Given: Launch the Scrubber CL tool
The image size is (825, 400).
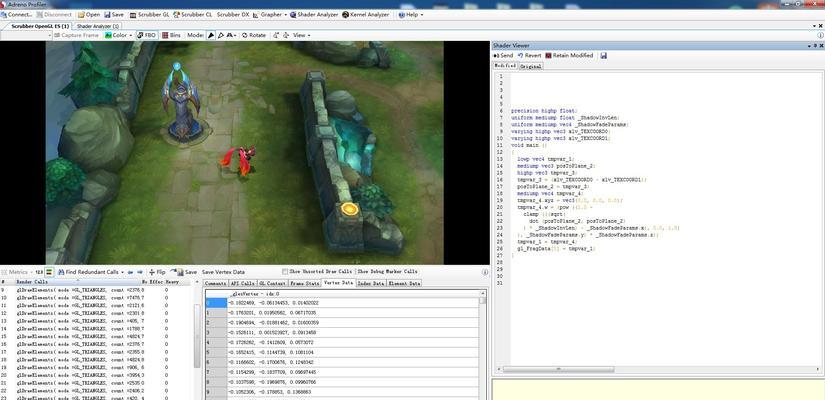Looking at the screenshot, I should pos(193,15).
